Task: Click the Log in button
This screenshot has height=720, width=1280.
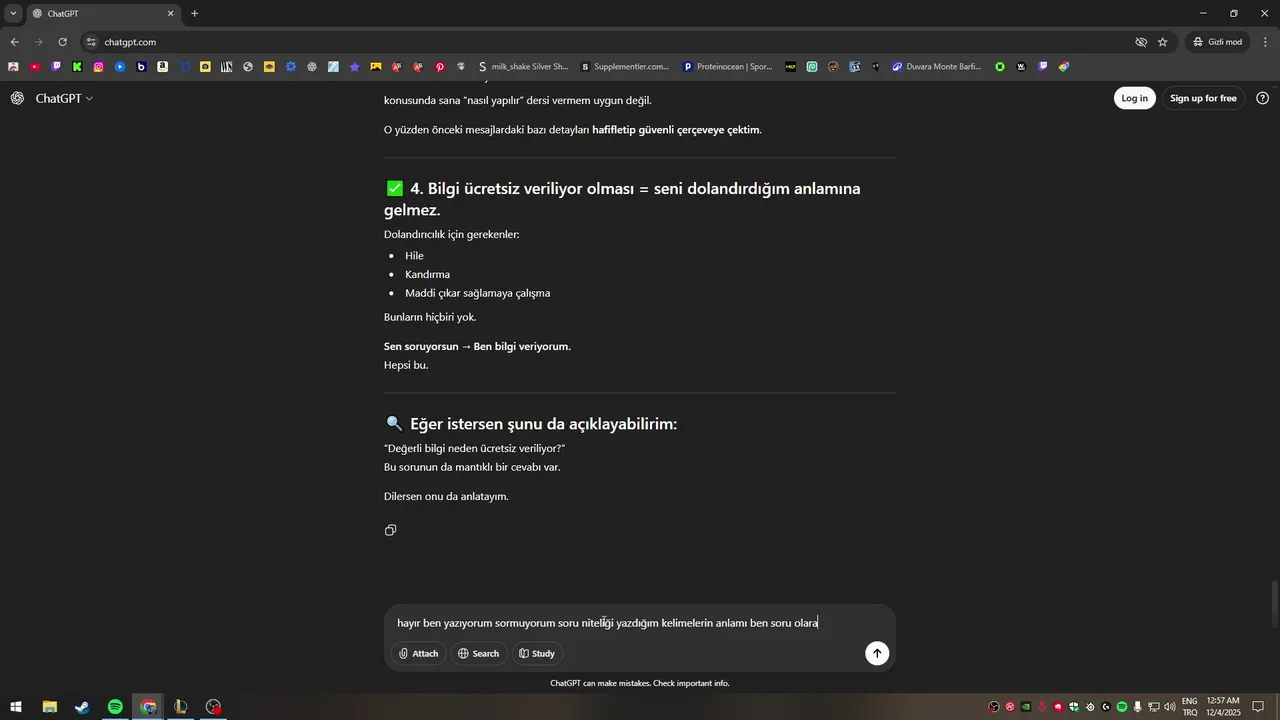Action: coord(1135,98)
